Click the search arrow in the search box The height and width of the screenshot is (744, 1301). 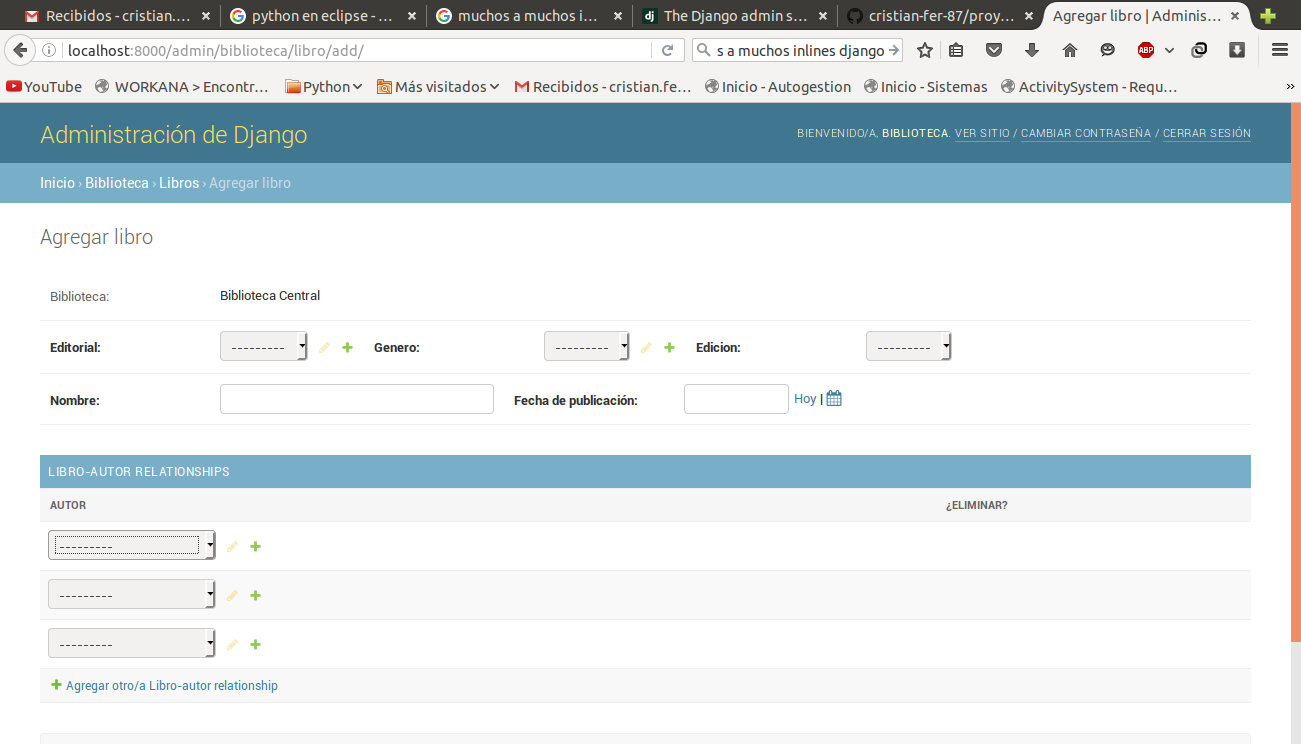(894, 50)
